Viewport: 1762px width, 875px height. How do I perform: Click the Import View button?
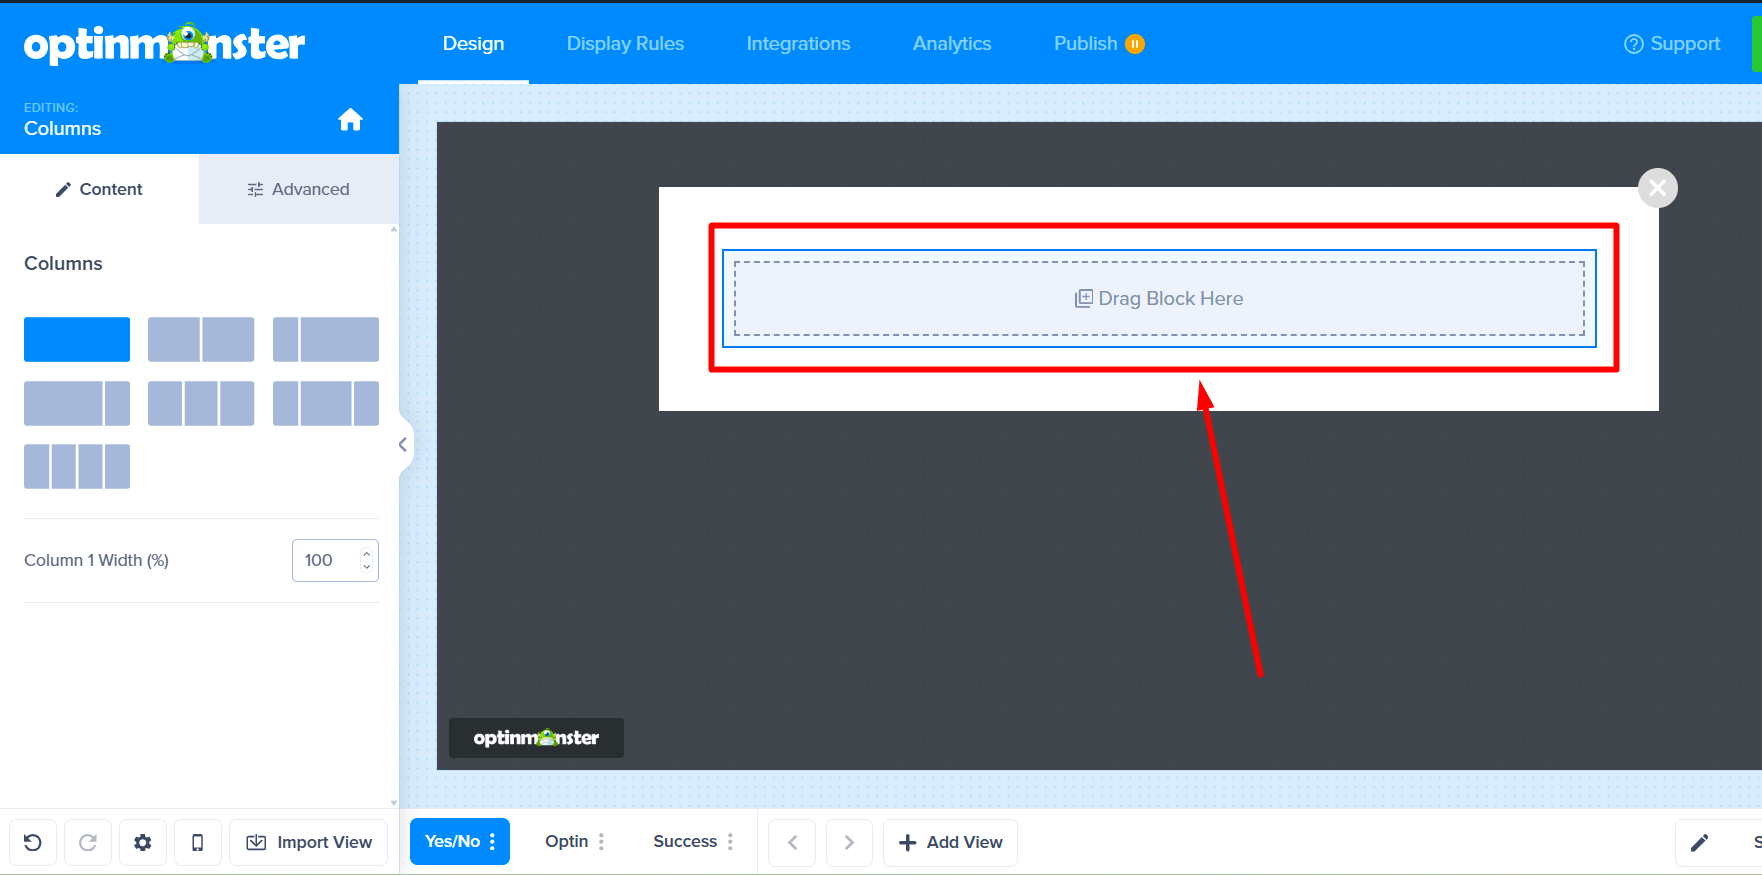309,842
